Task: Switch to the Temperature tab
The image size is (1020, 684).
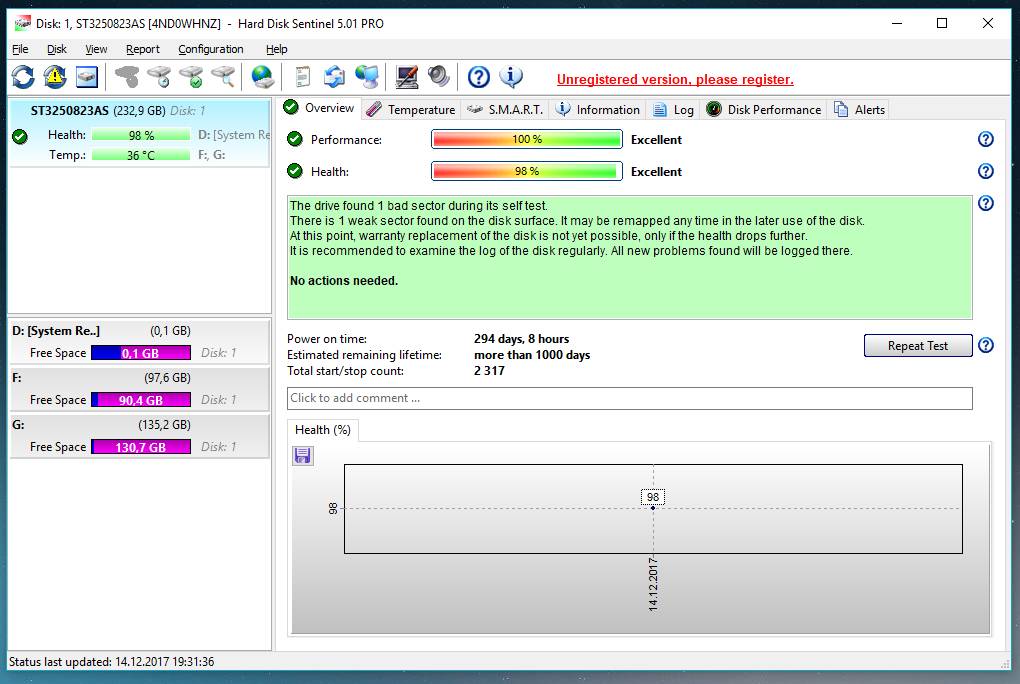Action: click(x=411, y=110)
